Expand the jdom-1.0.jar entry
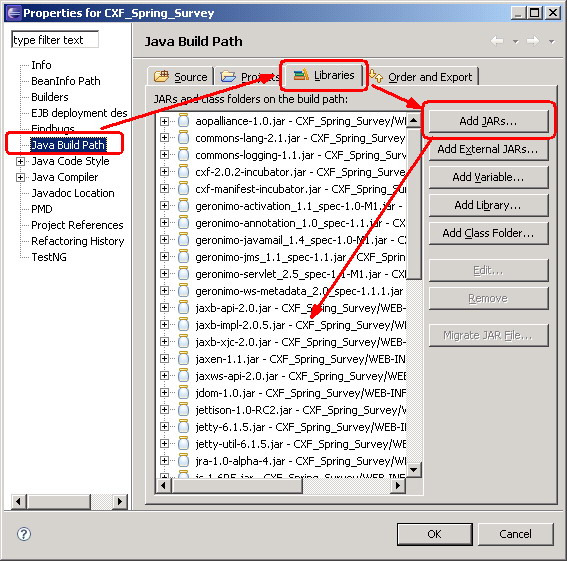Viewport: 567px width, 561px height. (164, 393)
